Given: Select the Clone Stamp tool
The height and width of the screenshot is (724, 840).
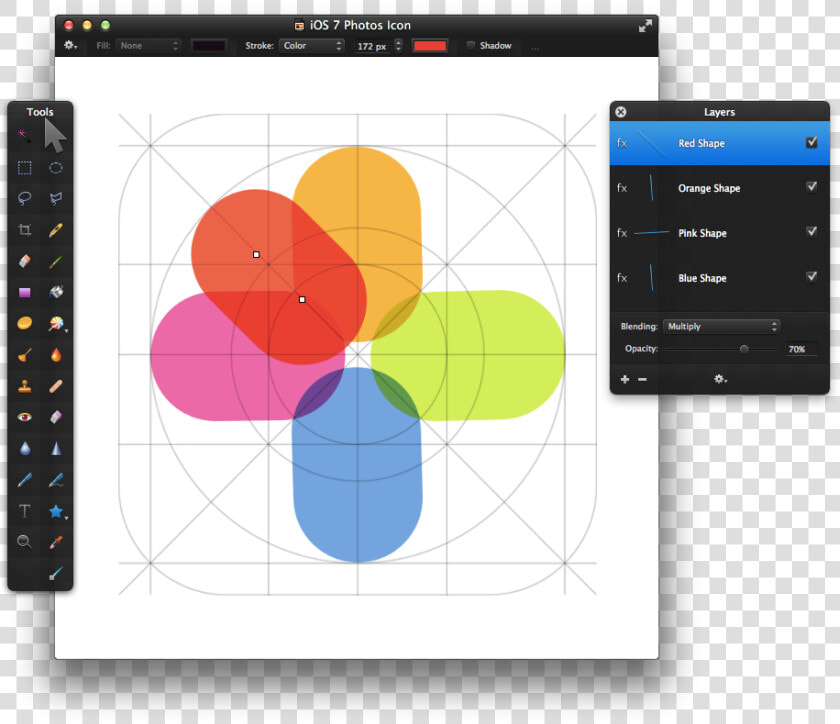Looking at the screenshot, I should [24, 386].
